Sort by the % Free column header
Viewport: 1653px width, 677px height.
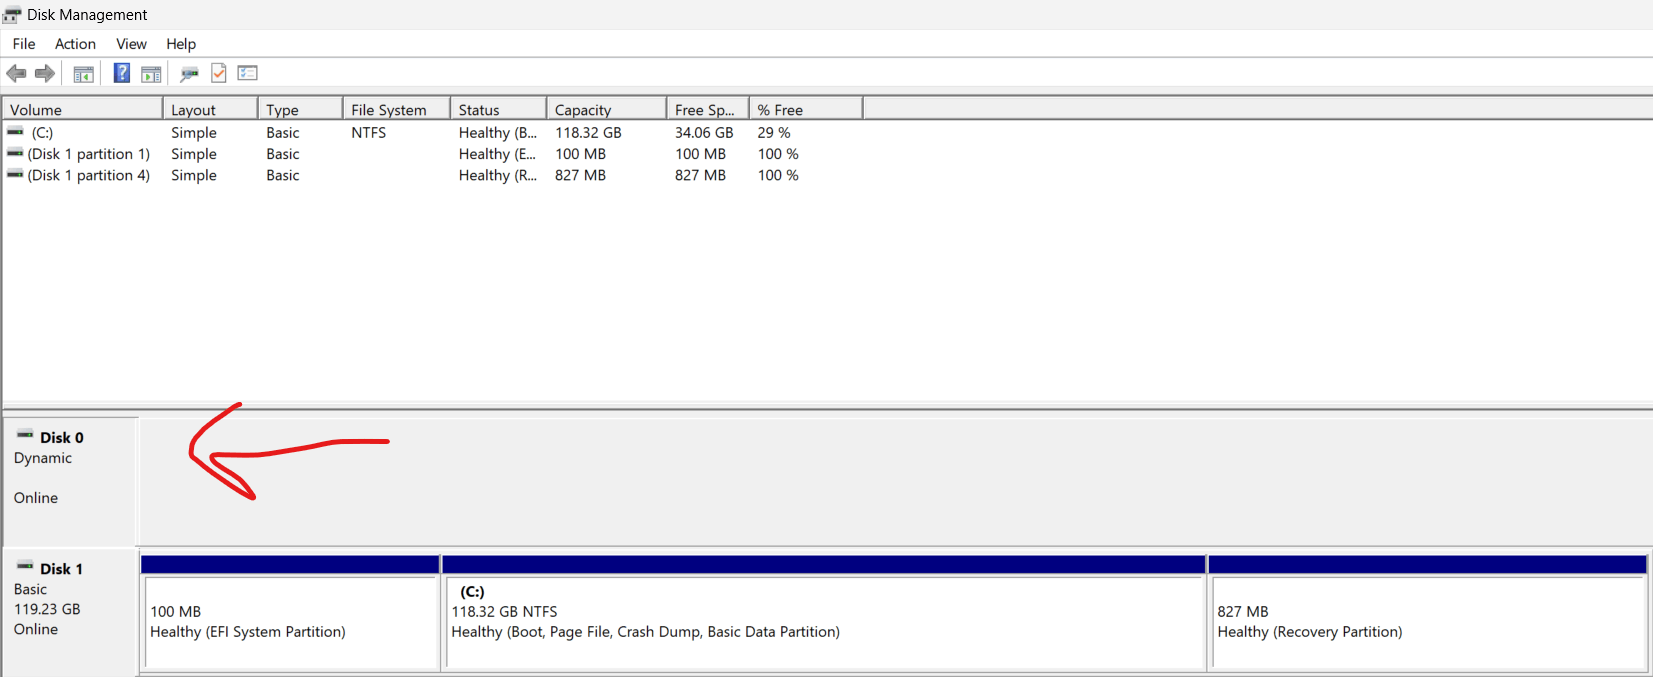(805, 109)
